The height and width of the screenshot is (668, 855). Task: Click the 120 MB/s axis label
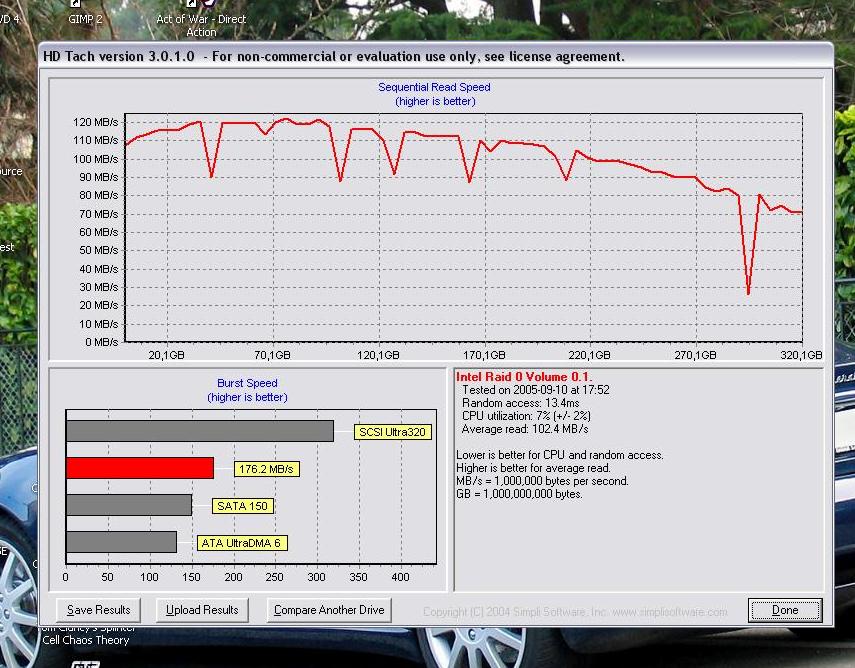pos(95,122)
